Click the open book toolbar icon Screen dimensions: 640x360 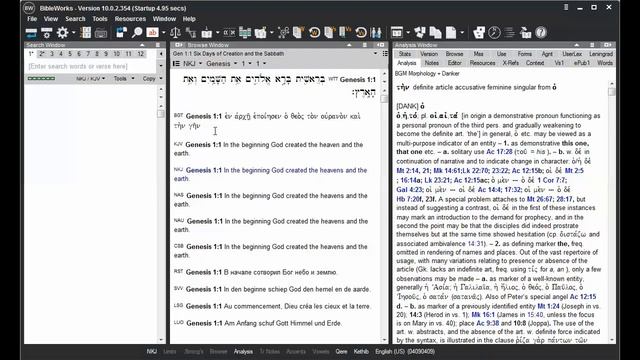click(x=207, y=33)
